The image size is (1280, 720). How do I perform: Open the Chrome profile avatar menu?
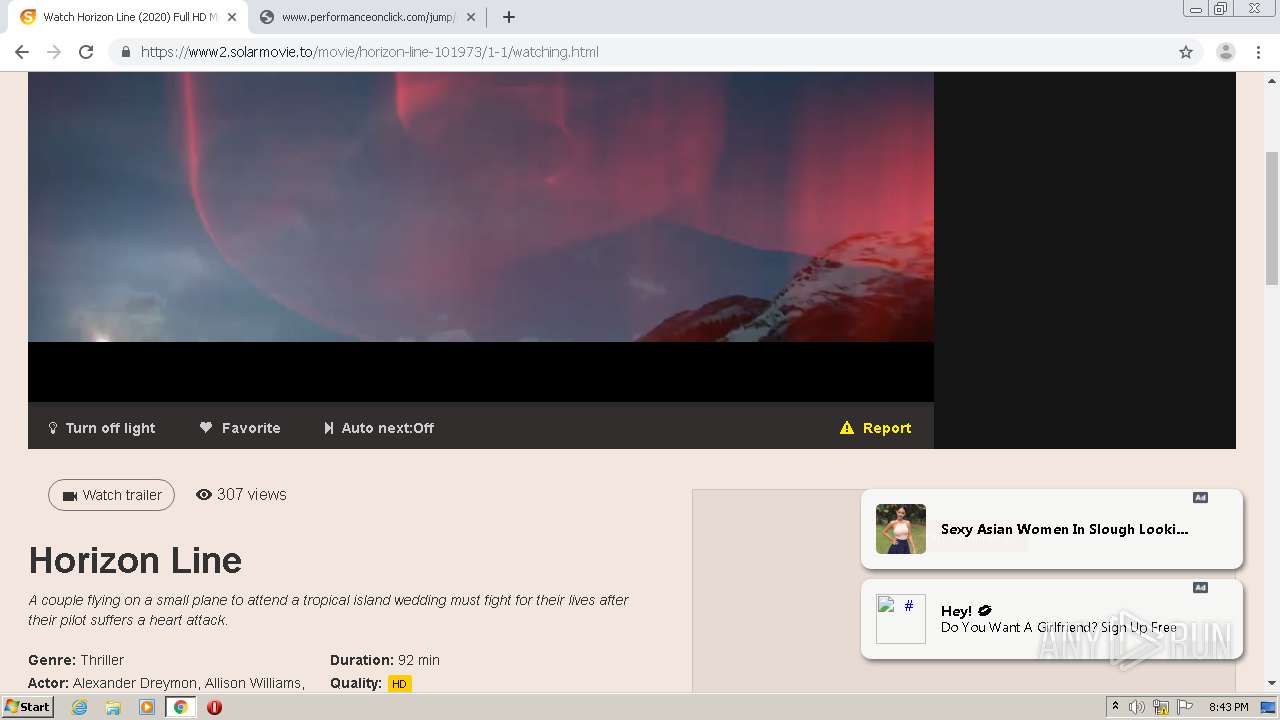tap(1226, 52)
